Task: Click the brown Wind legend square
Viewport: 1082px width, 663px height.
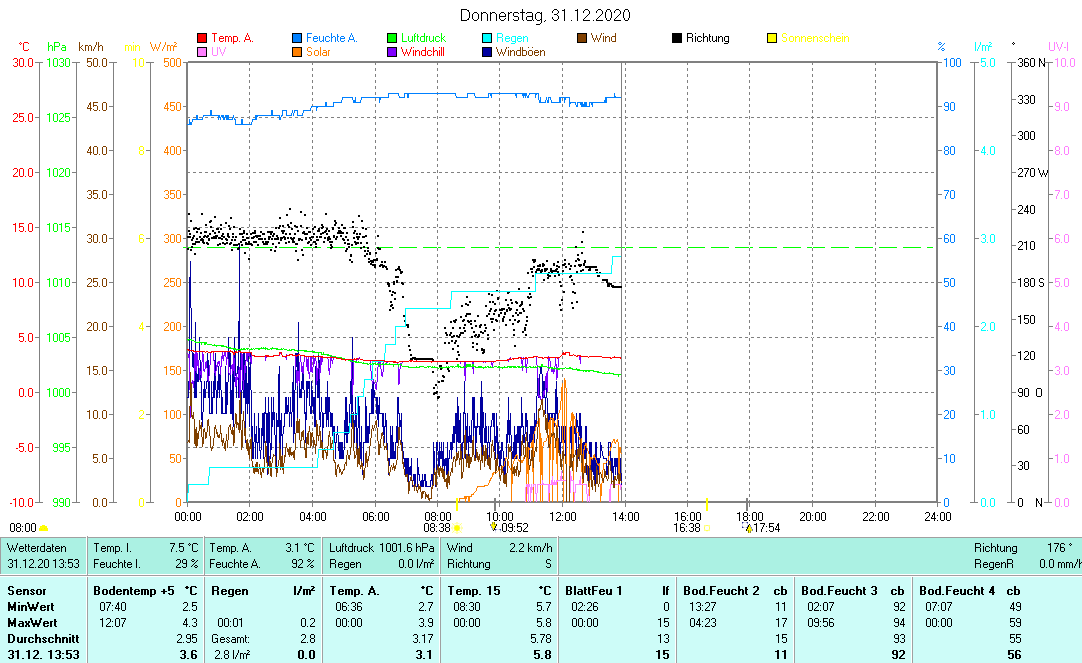Action: coord(582,38)
